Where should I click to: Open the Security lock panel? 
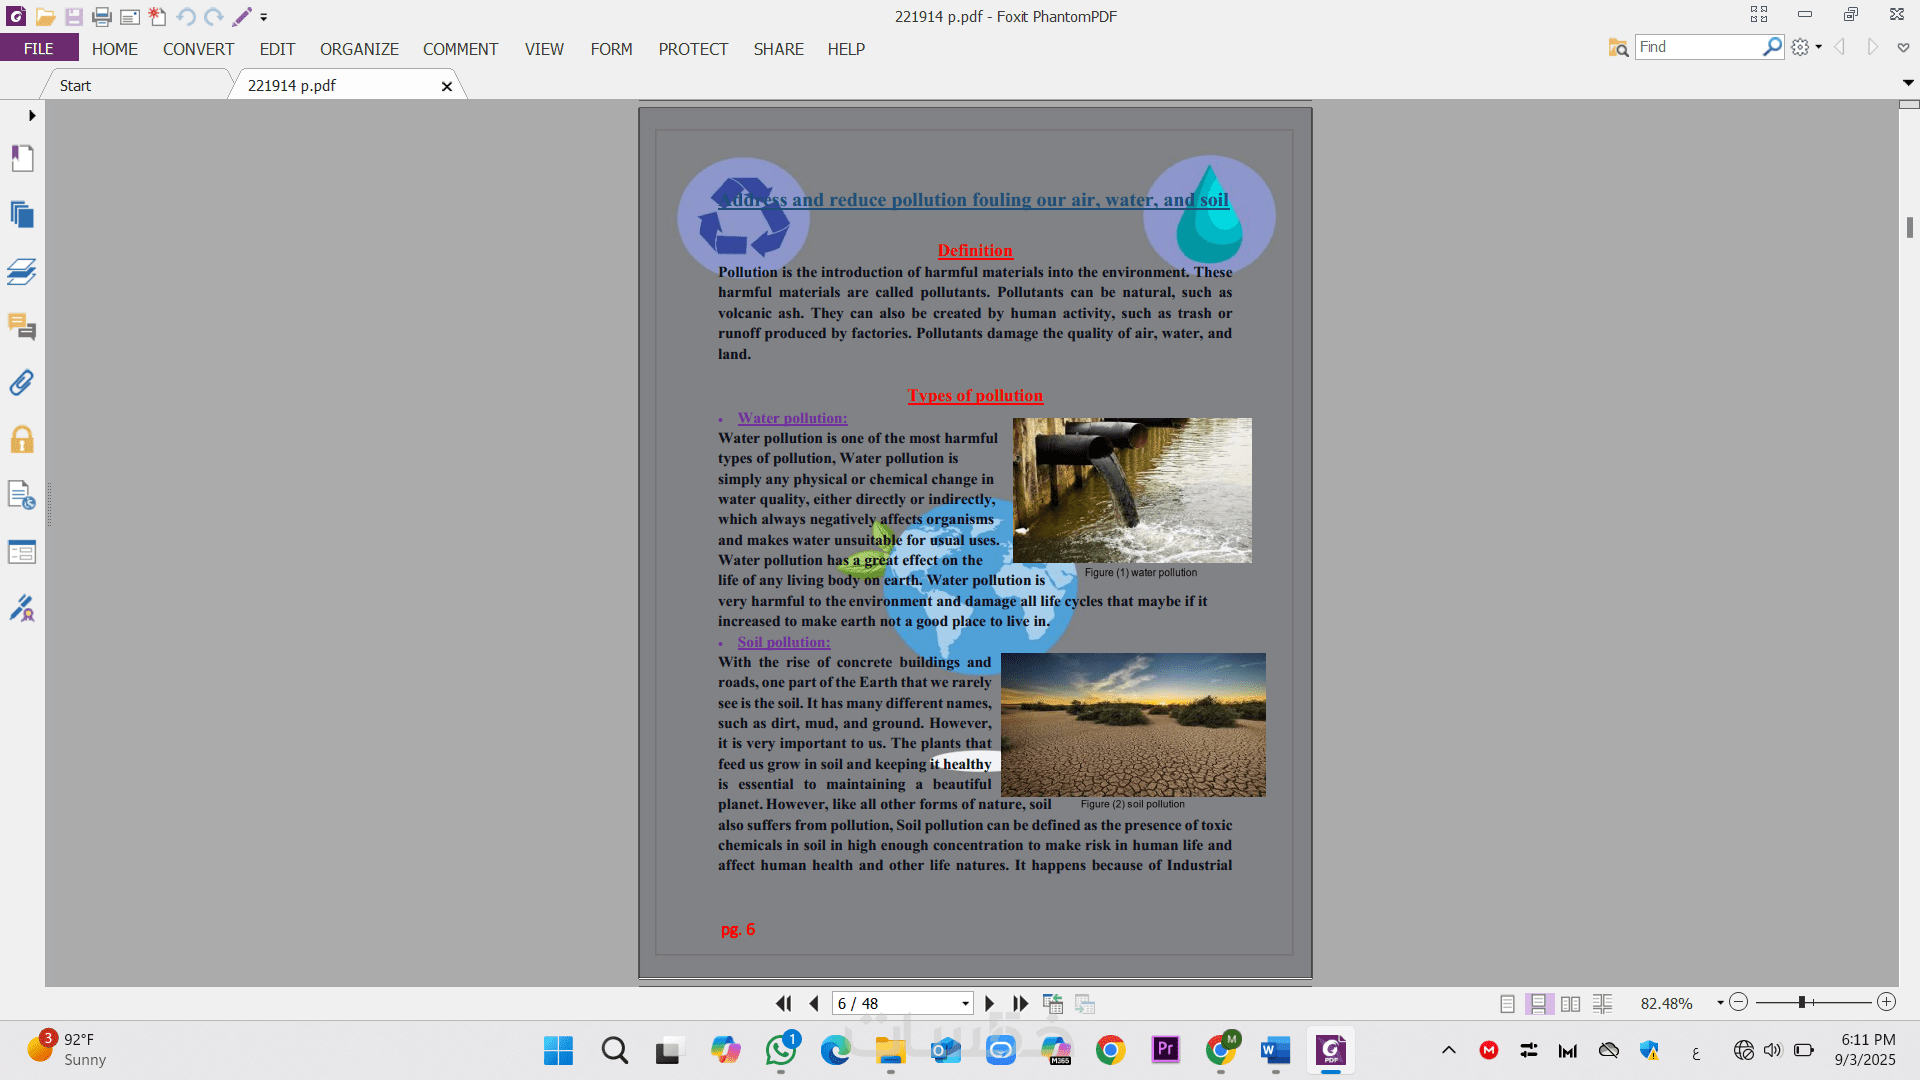[22, 440]
